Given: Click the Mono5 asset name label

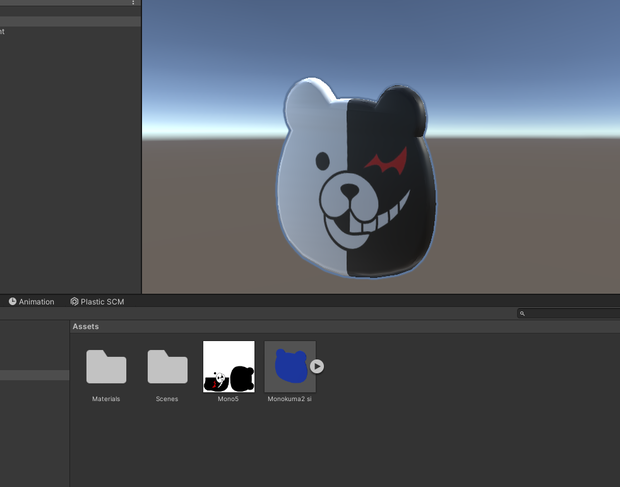Looking at the screenshot, I should [228, 399].
